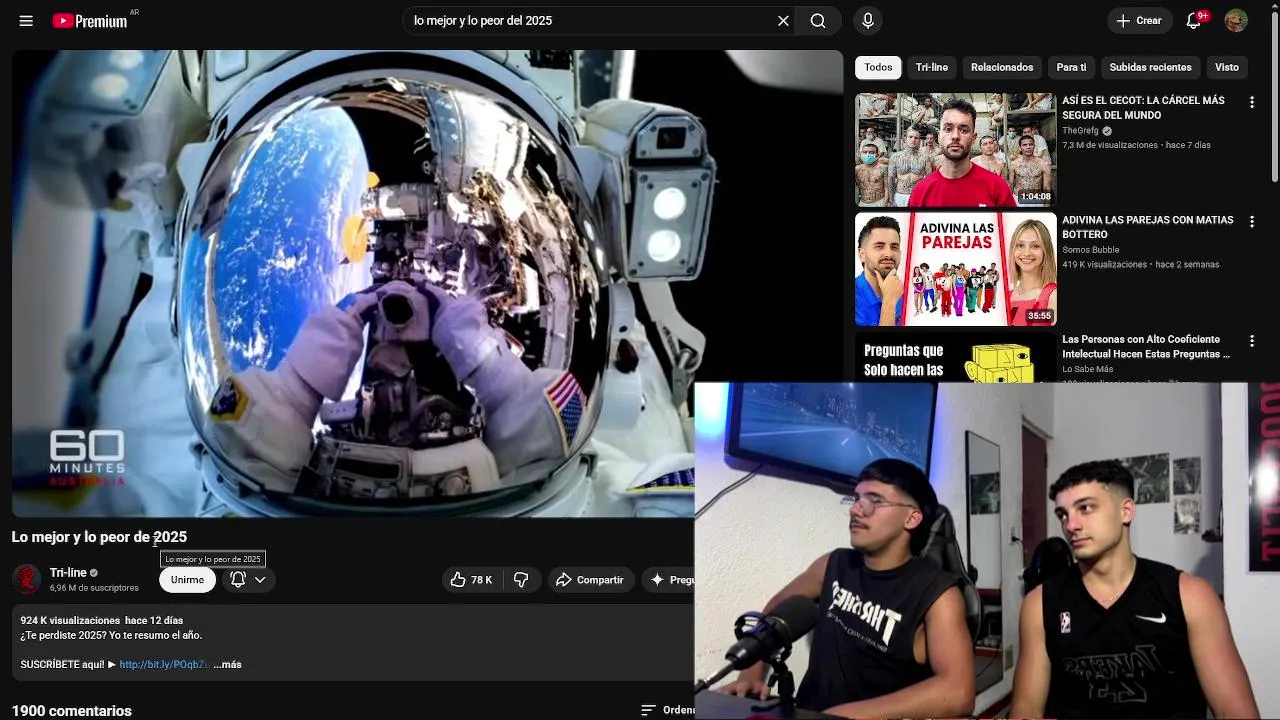Screen dimensions: 1280x720
Task: Open 'ASÍ ES EL CECOT' video title
Action: pyautogui.click(x=1143, y=108)
